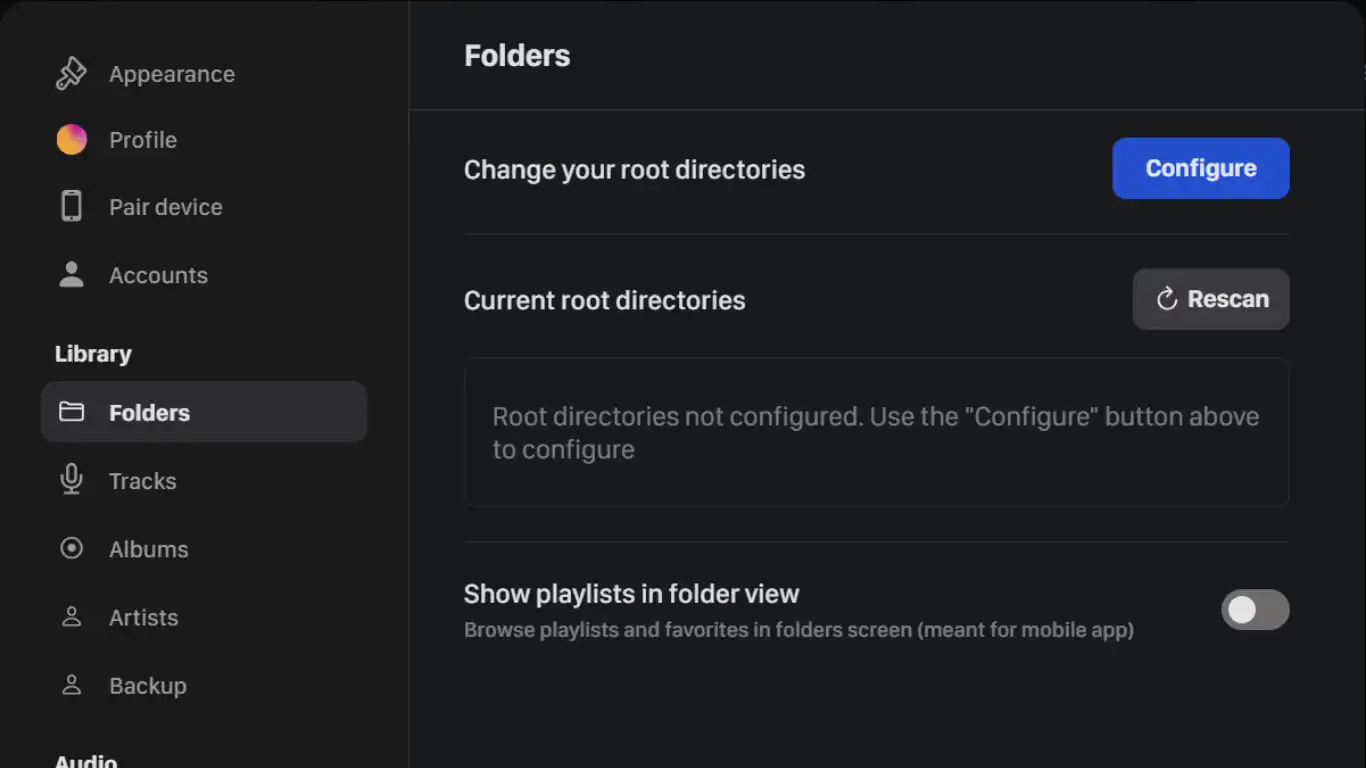Click the Pair device phone icon
This screenshot has width=1366, height=768.
coord(71,207)
